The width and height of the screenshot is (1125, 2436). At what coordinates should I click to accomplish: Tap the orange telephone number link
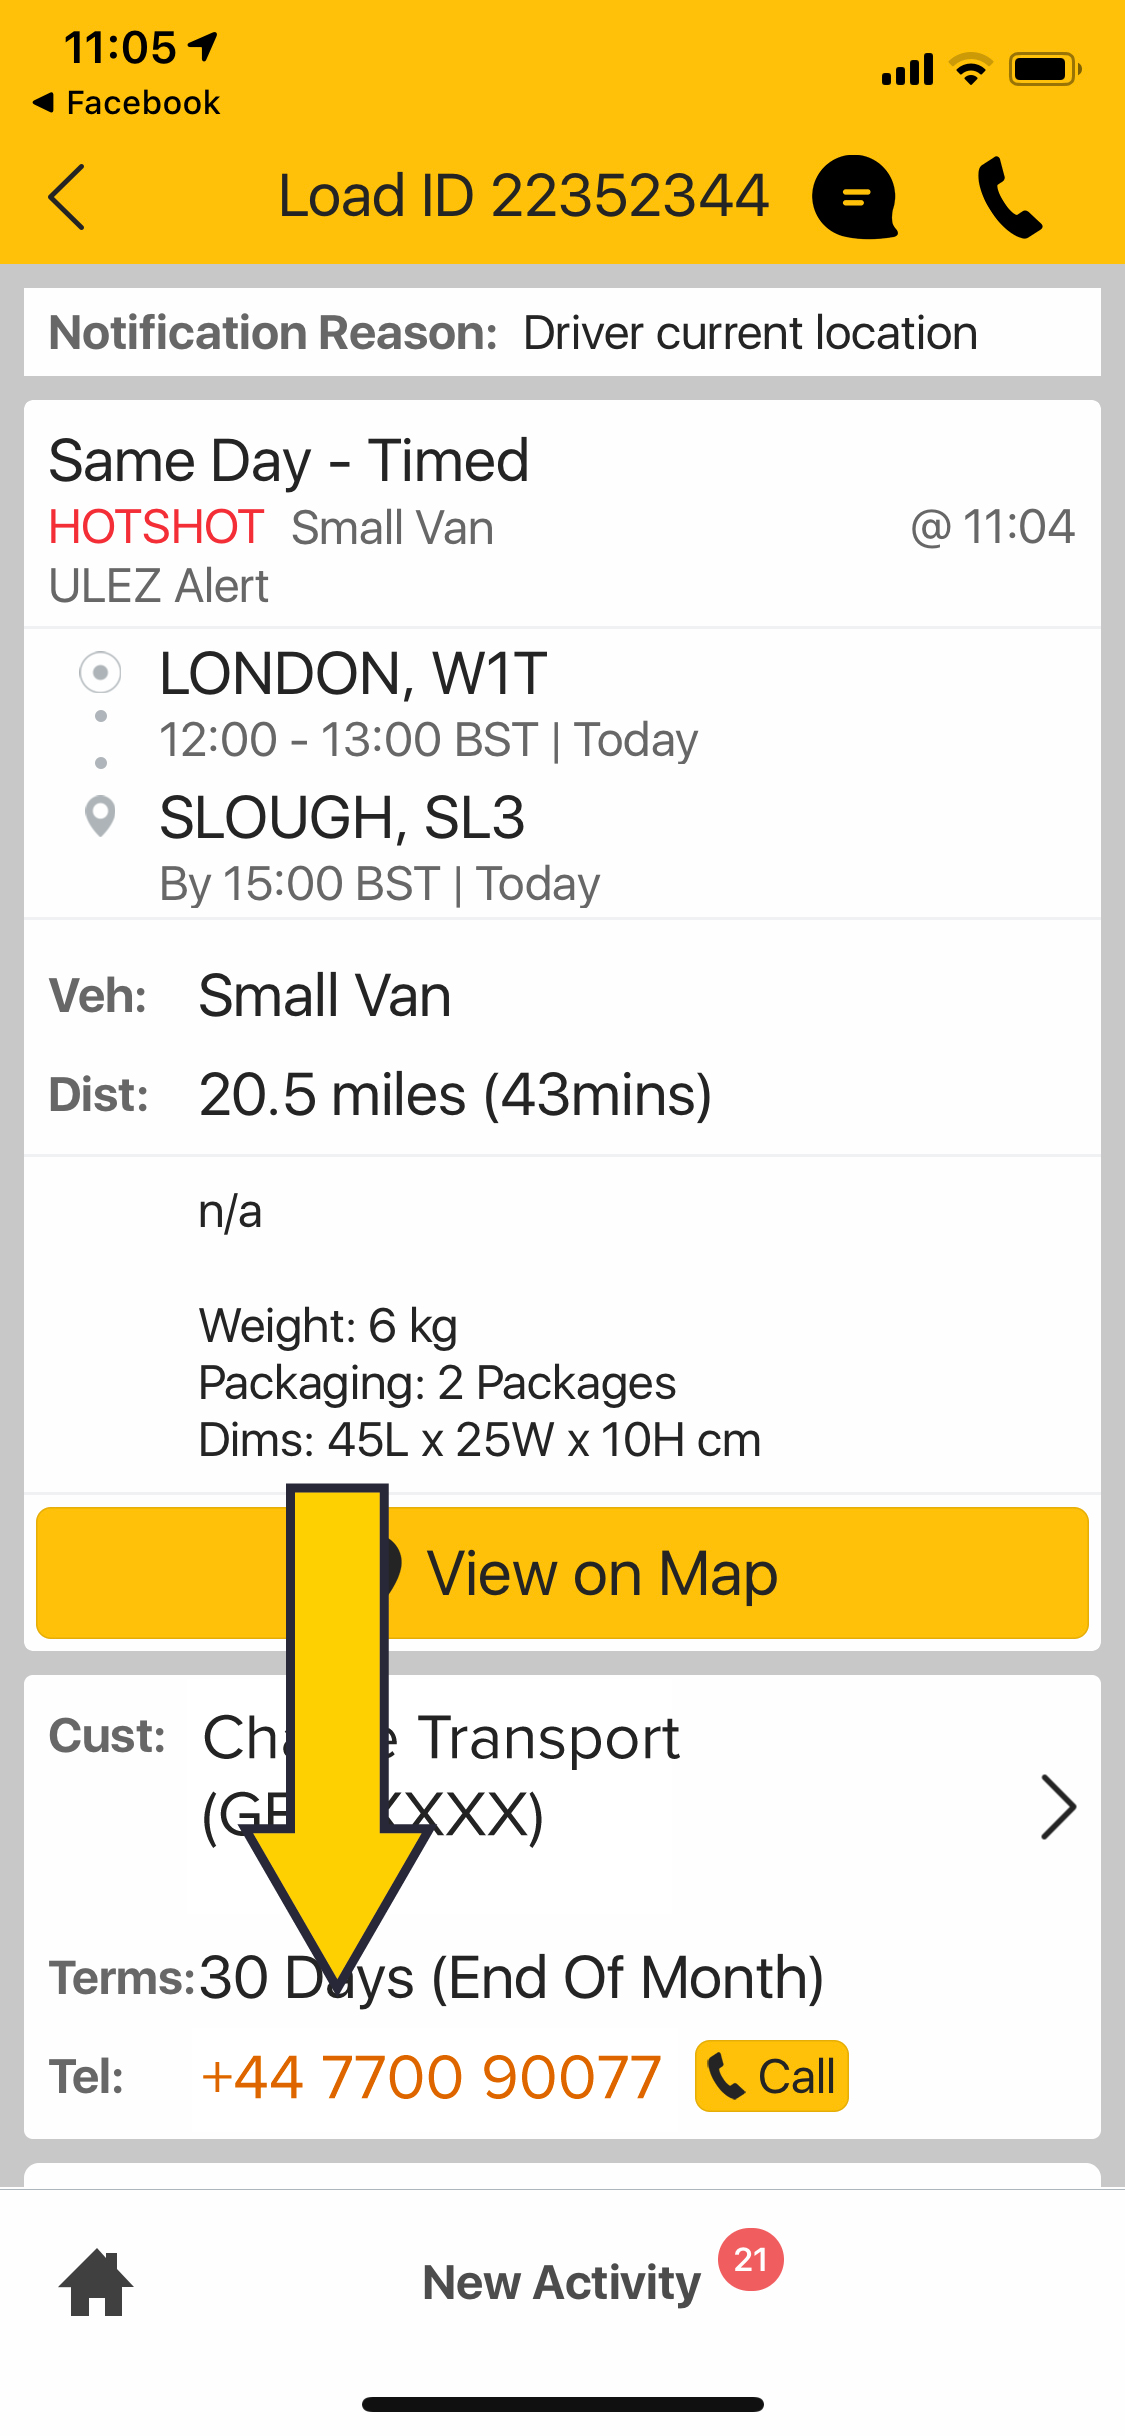(x=431, y=2076)
